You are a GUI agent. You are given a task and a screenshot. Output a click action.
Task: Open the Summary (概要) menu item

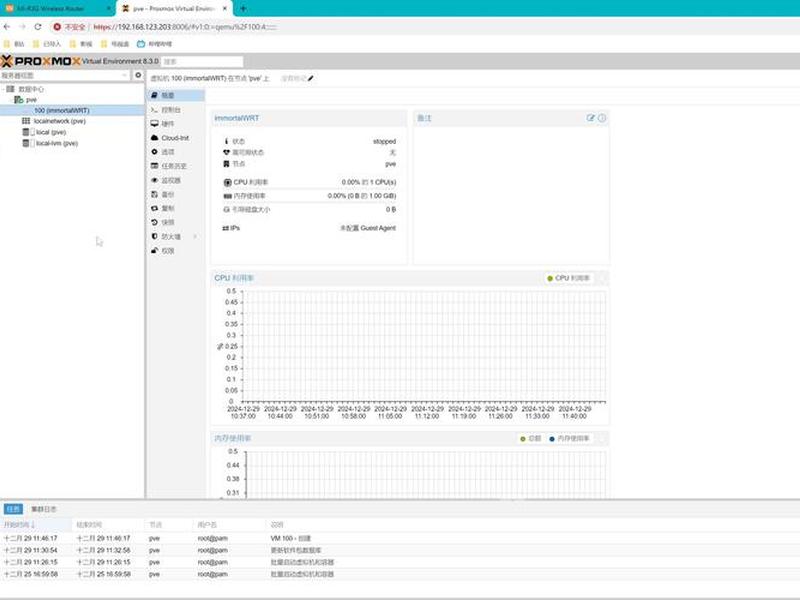176,95
